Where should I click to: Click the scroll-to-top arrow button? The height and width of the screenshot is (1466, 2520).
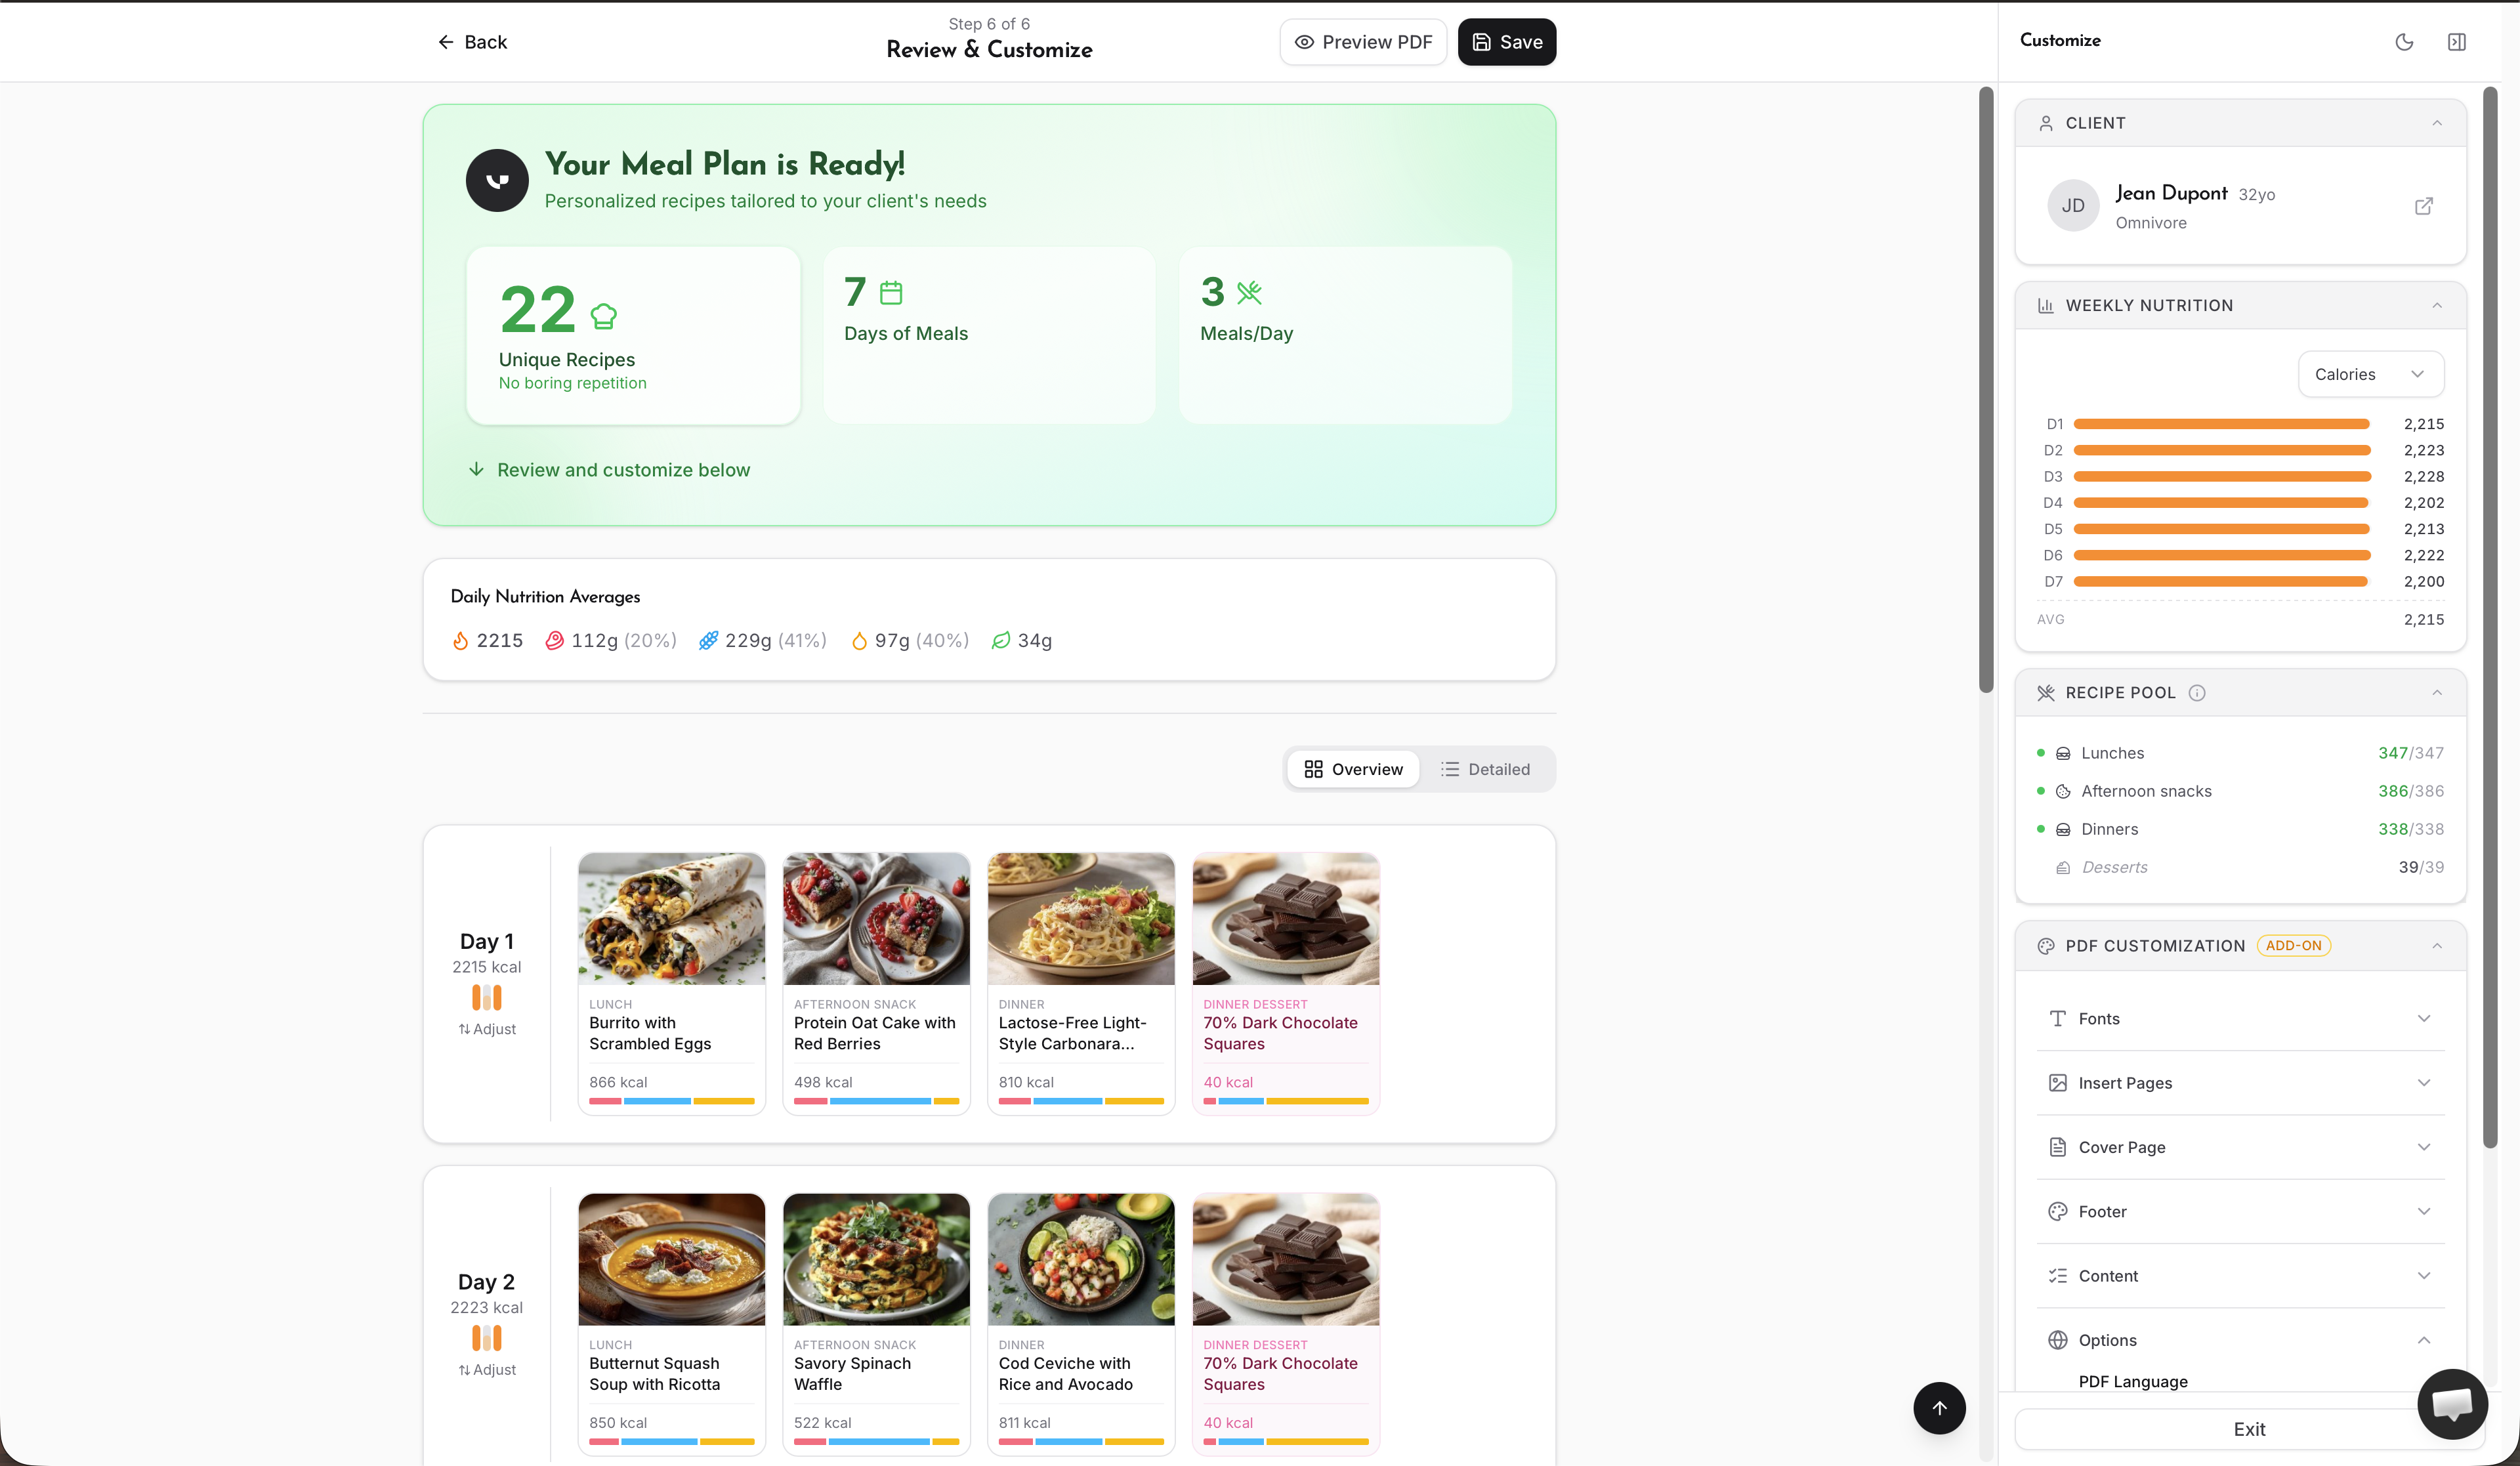pyautogui.click(x=1939, y=1407)
